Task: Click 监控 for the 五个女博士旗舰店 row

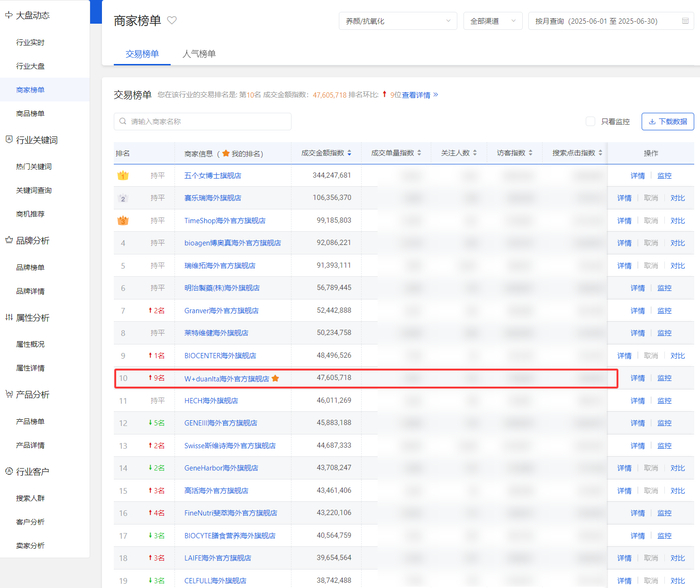Action: (x=664, y=176)
